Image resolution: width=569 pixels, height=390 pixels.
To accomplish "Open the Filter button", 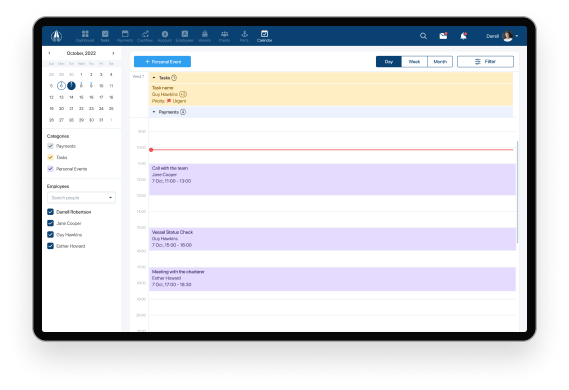I will 485,62.
